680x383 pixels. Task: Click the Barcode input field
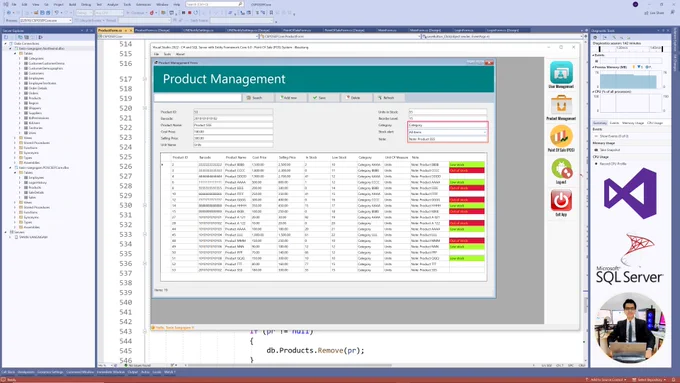click(x=233, y=118)
